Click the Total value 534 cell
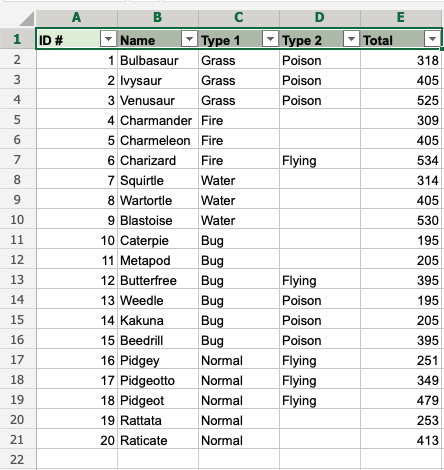 [x=401, y=160]
